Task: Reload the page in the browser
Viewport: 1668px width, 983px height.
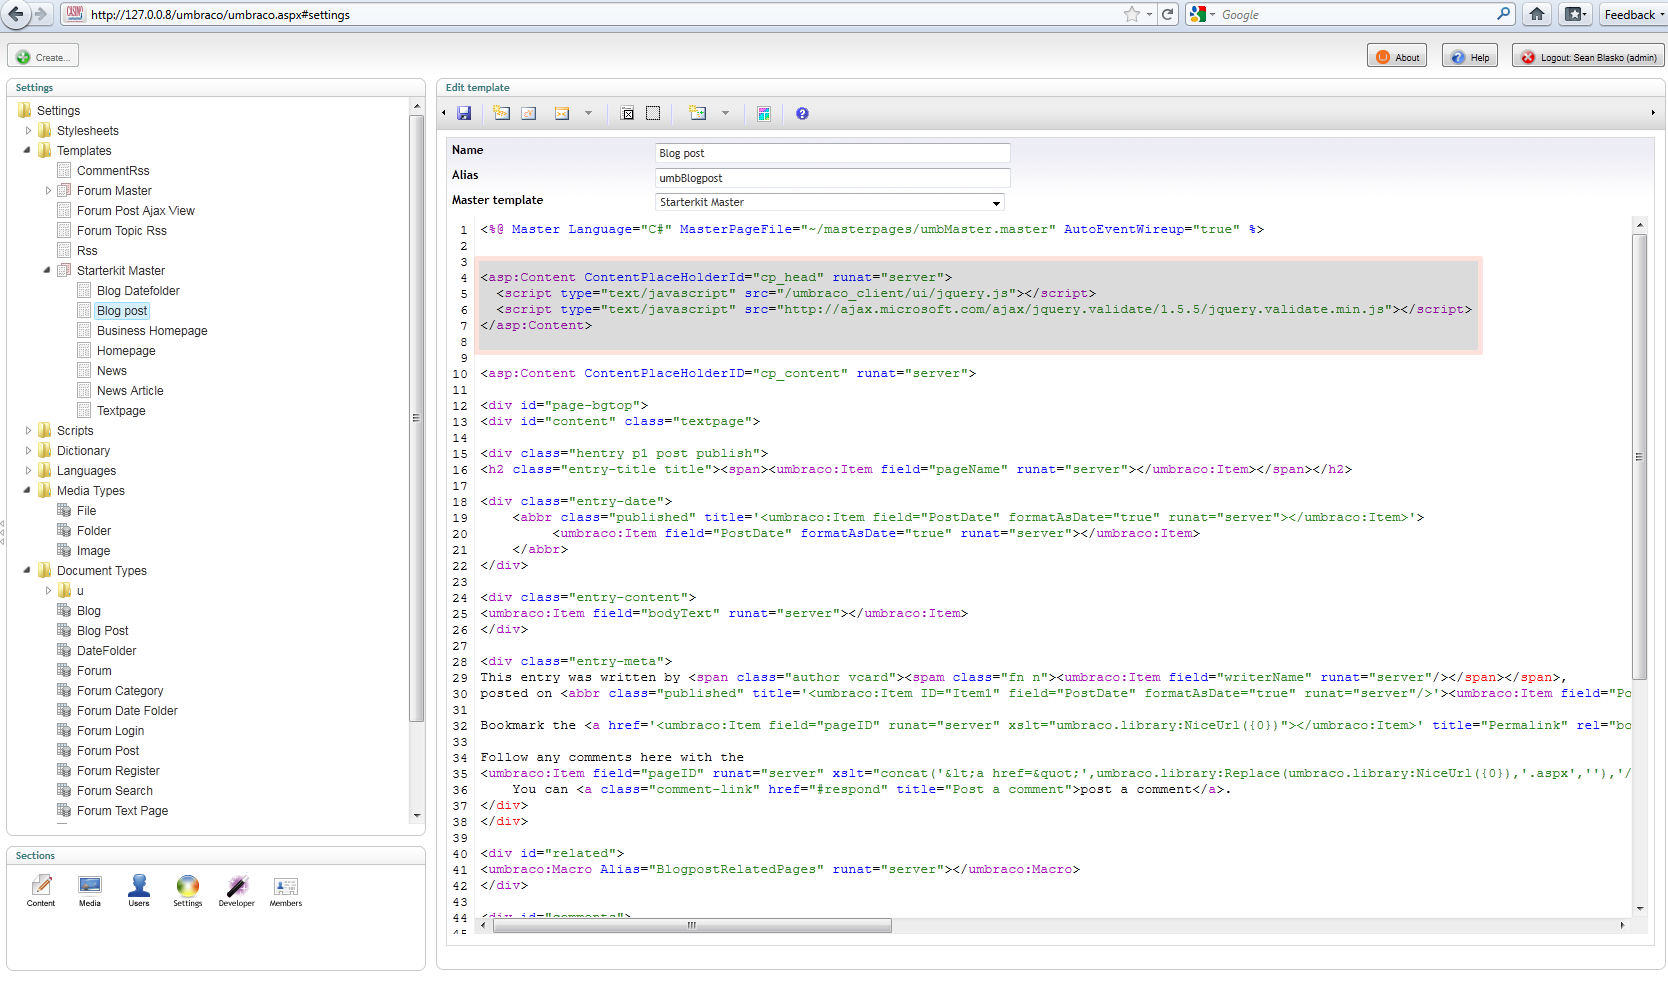Action: pos(1167,14)
